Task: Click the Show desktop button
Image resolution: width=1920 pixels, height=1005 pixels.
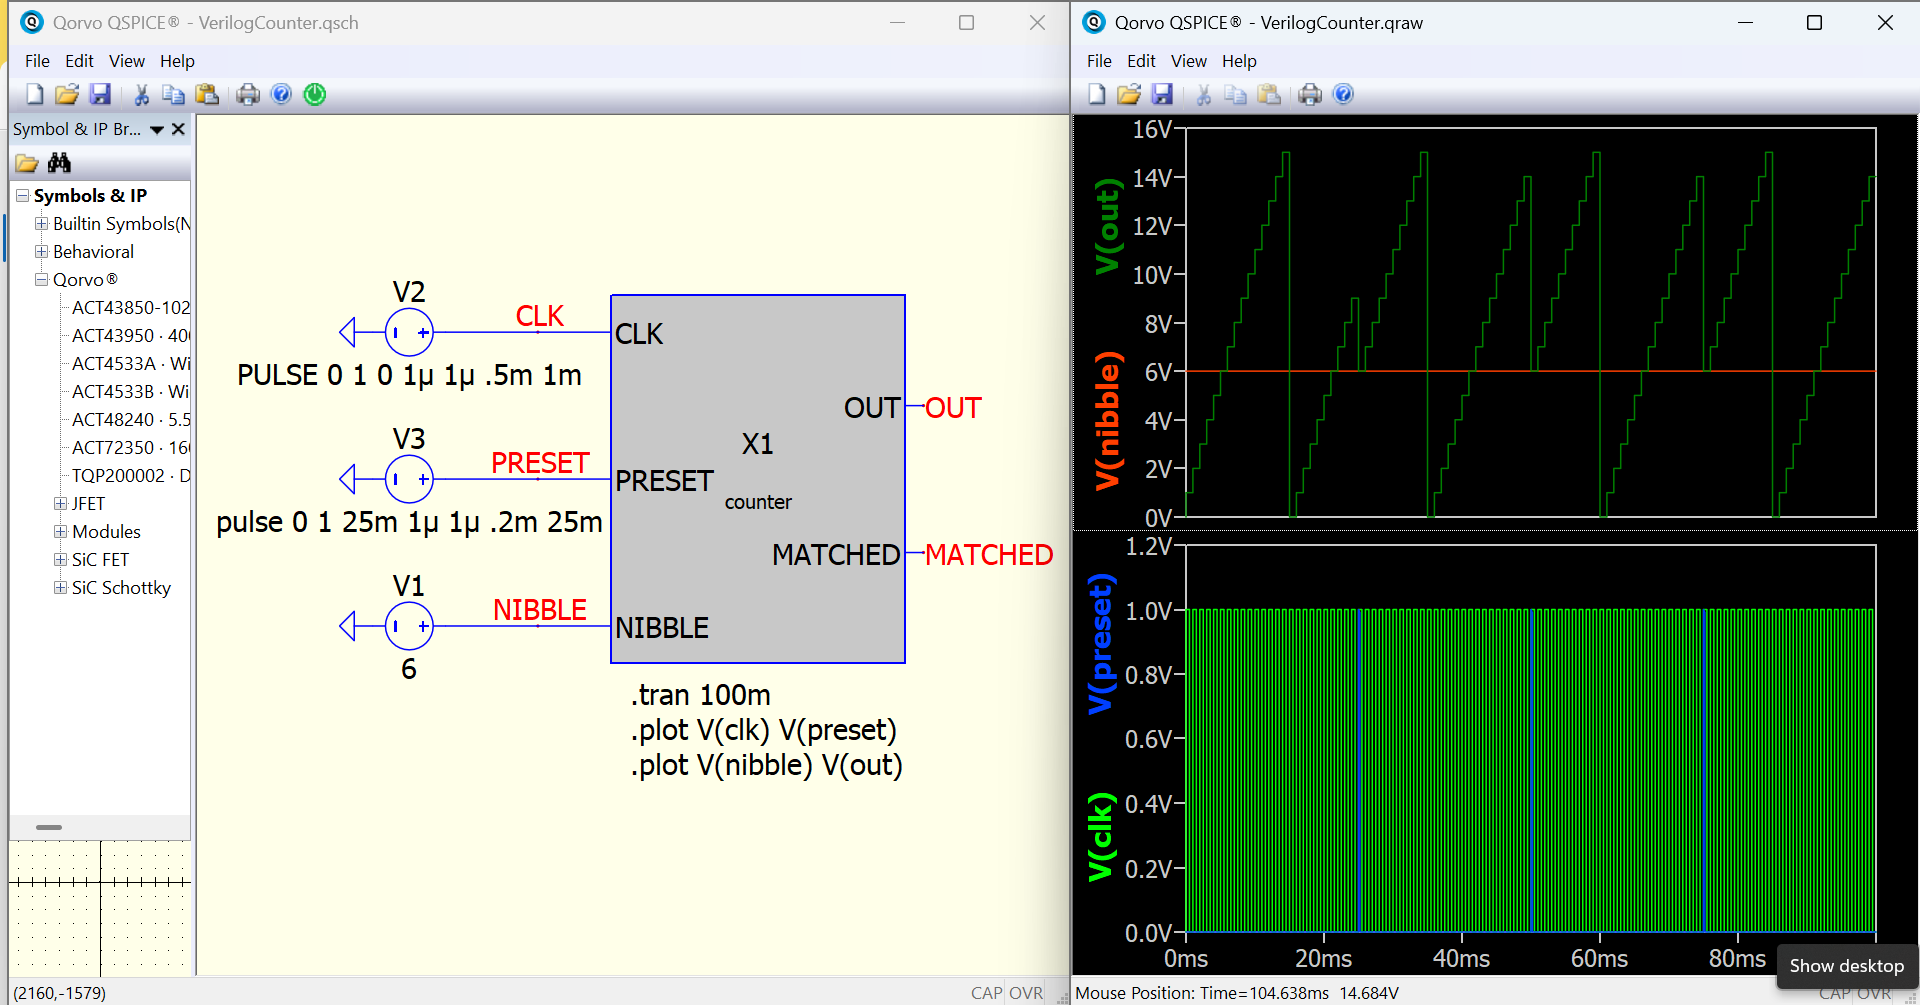Action: pyautogui.click(x=1847, y=966)
